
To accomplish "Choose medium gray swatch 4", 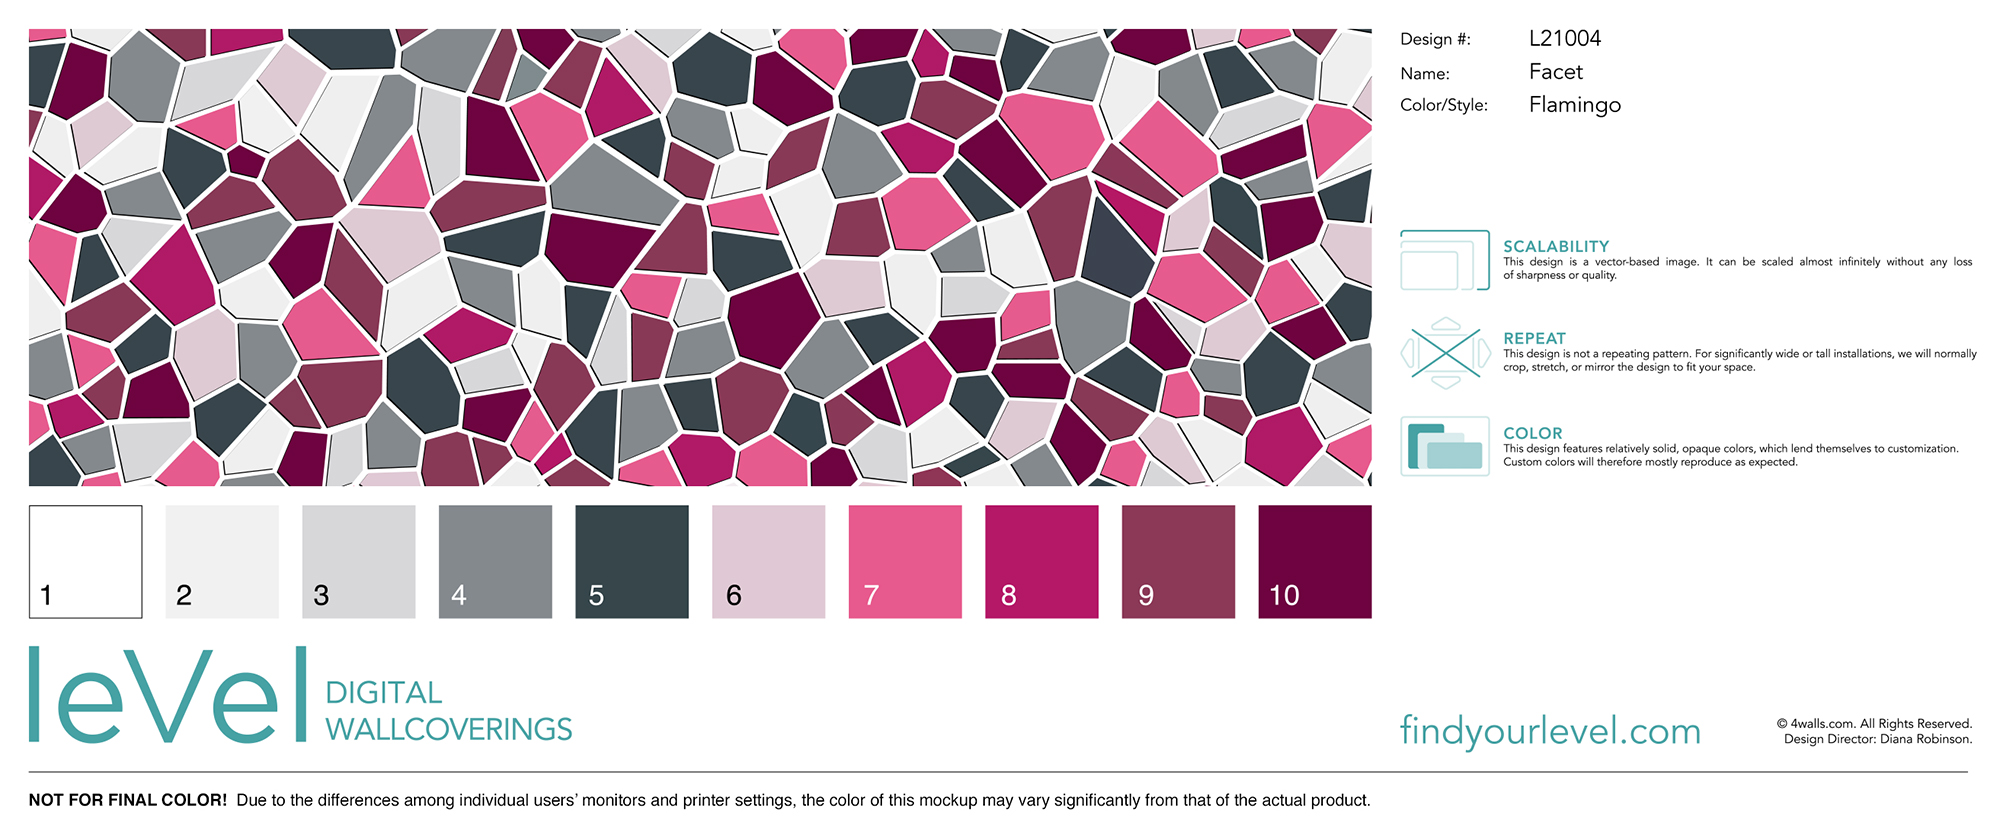I will 496,562.
